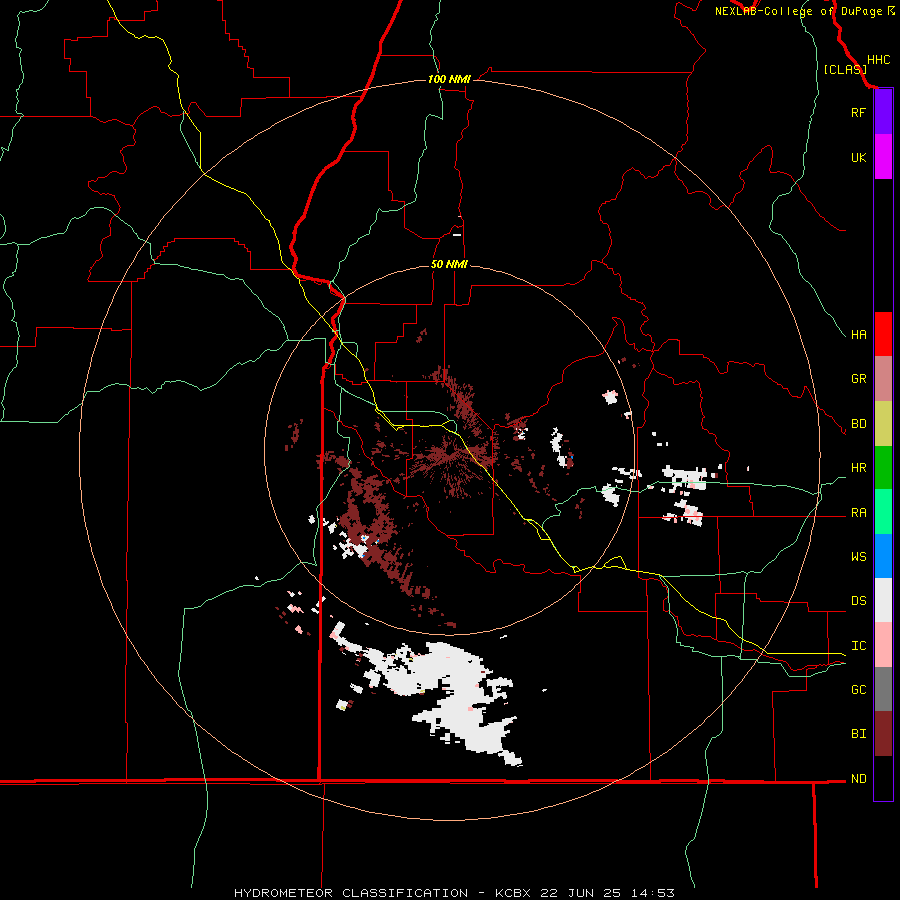
Task: Click the RF legend label
Action: [x=858, y=112]
